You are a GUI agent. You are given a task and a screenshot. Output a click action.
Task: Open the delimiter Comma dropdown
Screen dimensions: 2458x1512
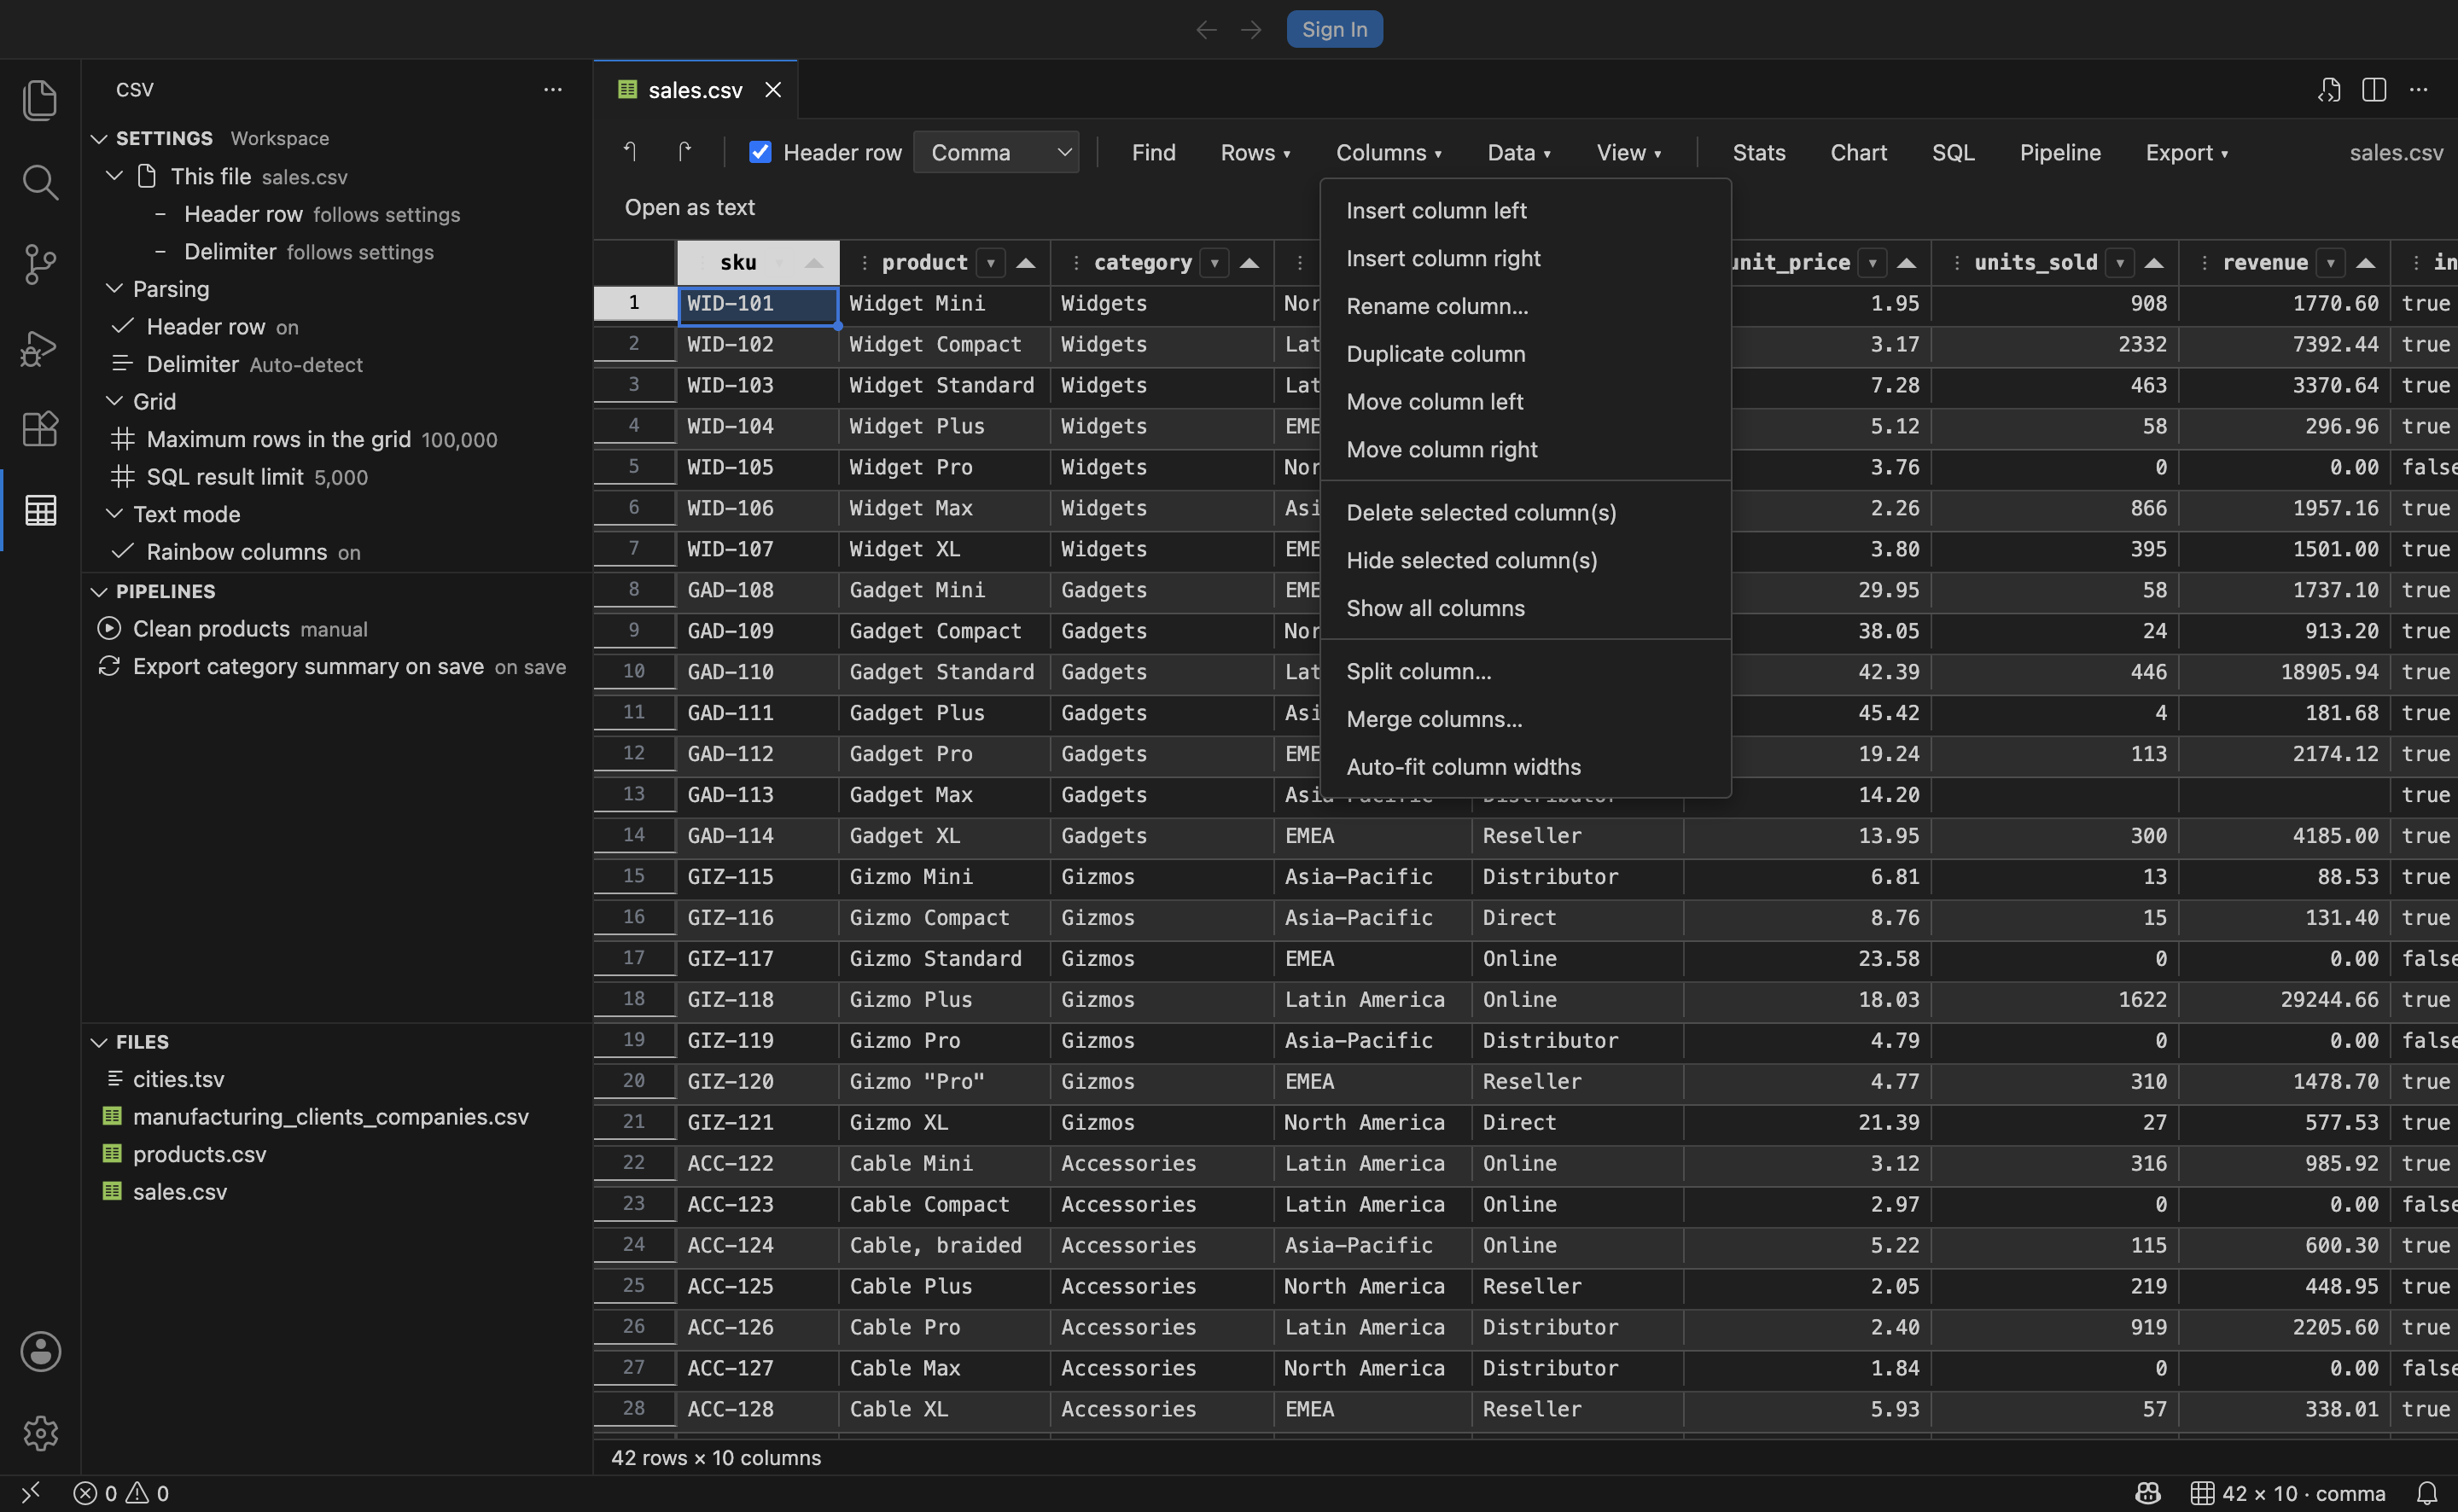point(996,152)
